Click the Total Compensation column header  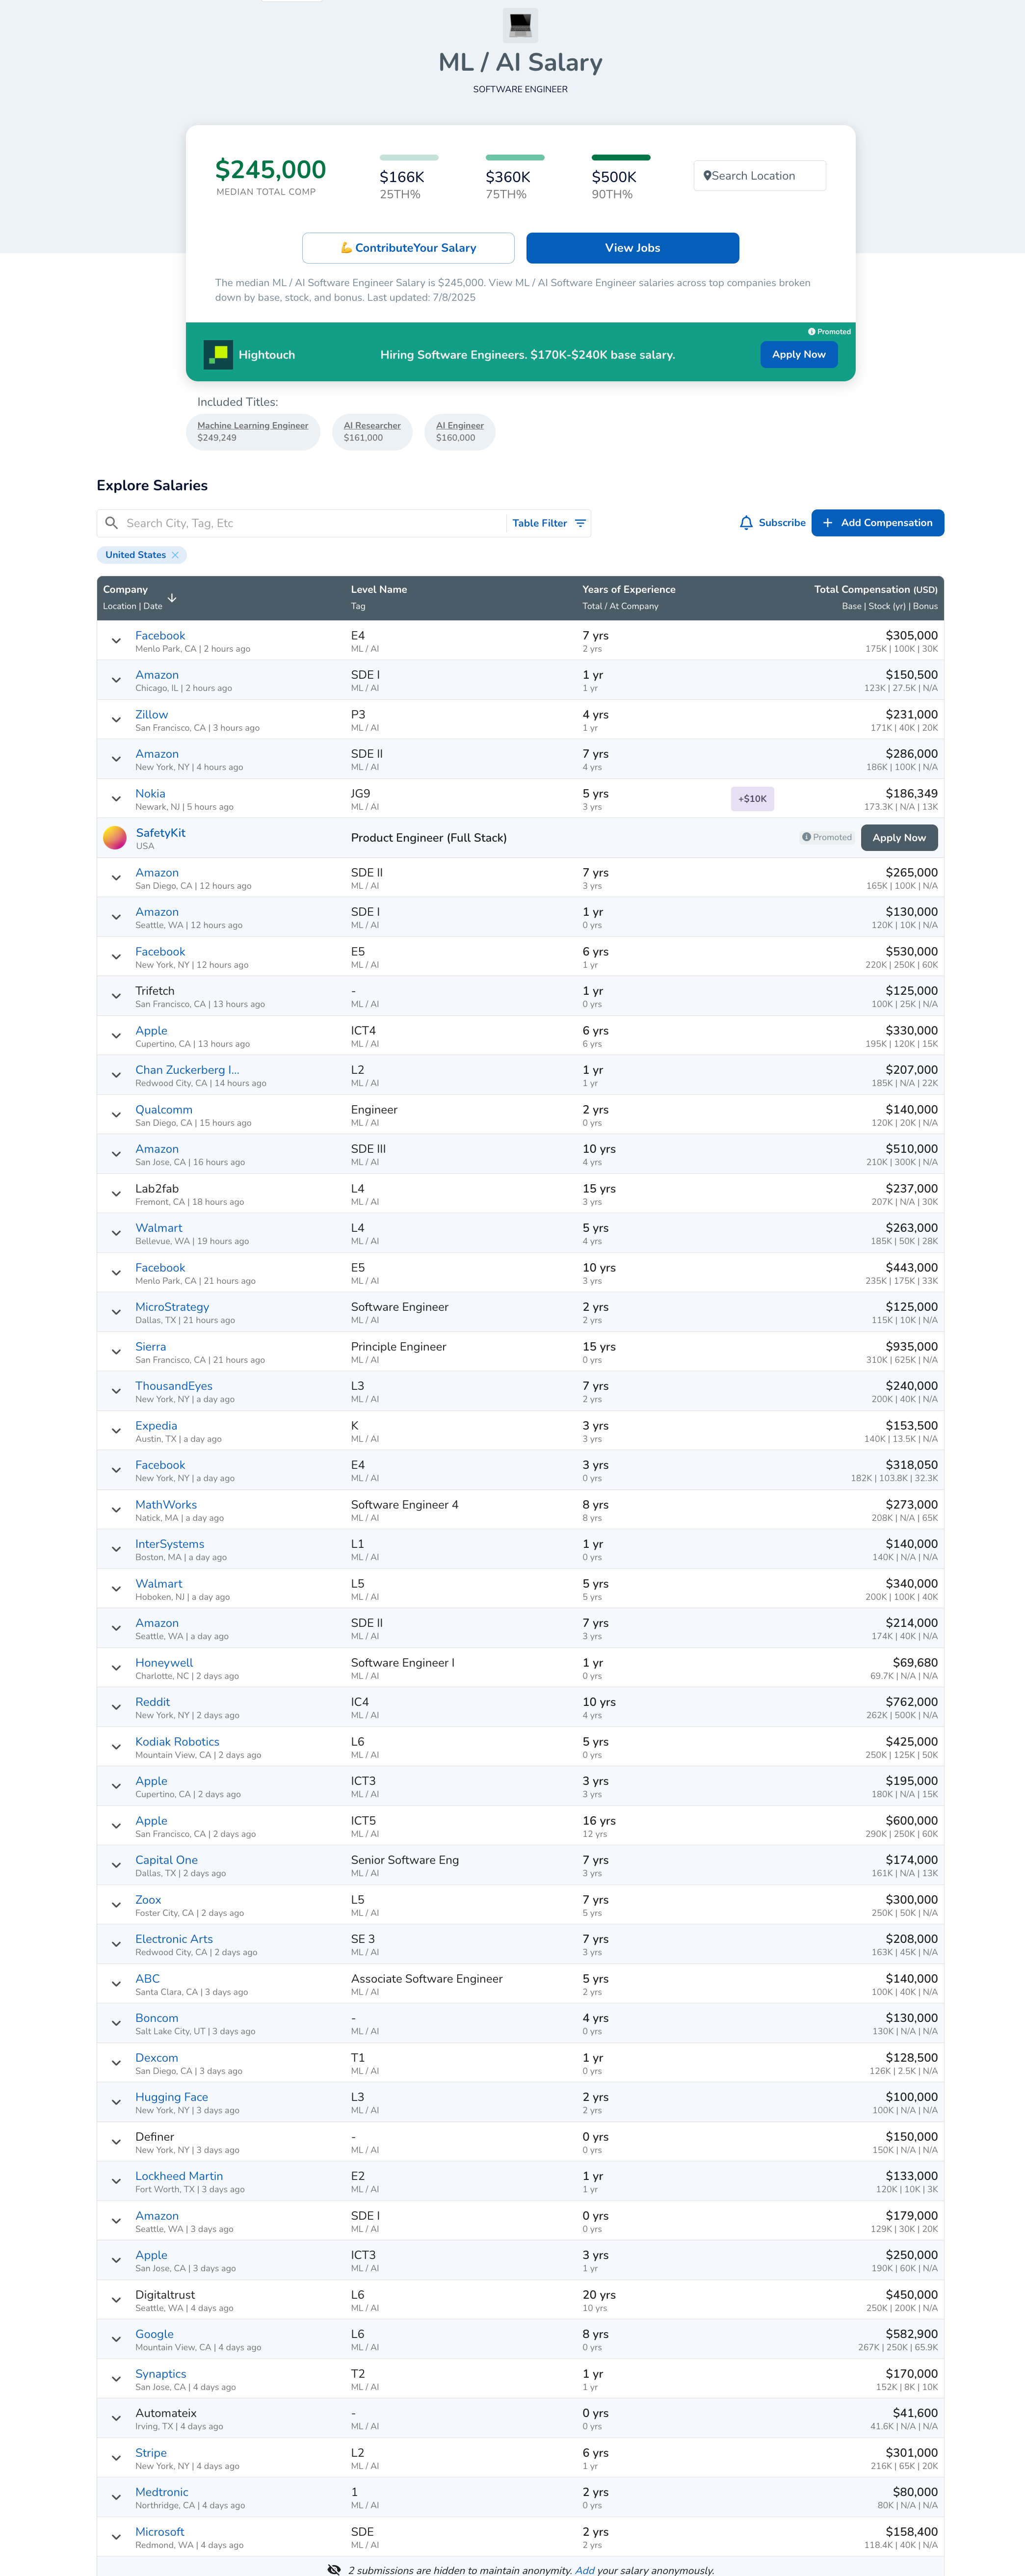(x=876, y=590)
